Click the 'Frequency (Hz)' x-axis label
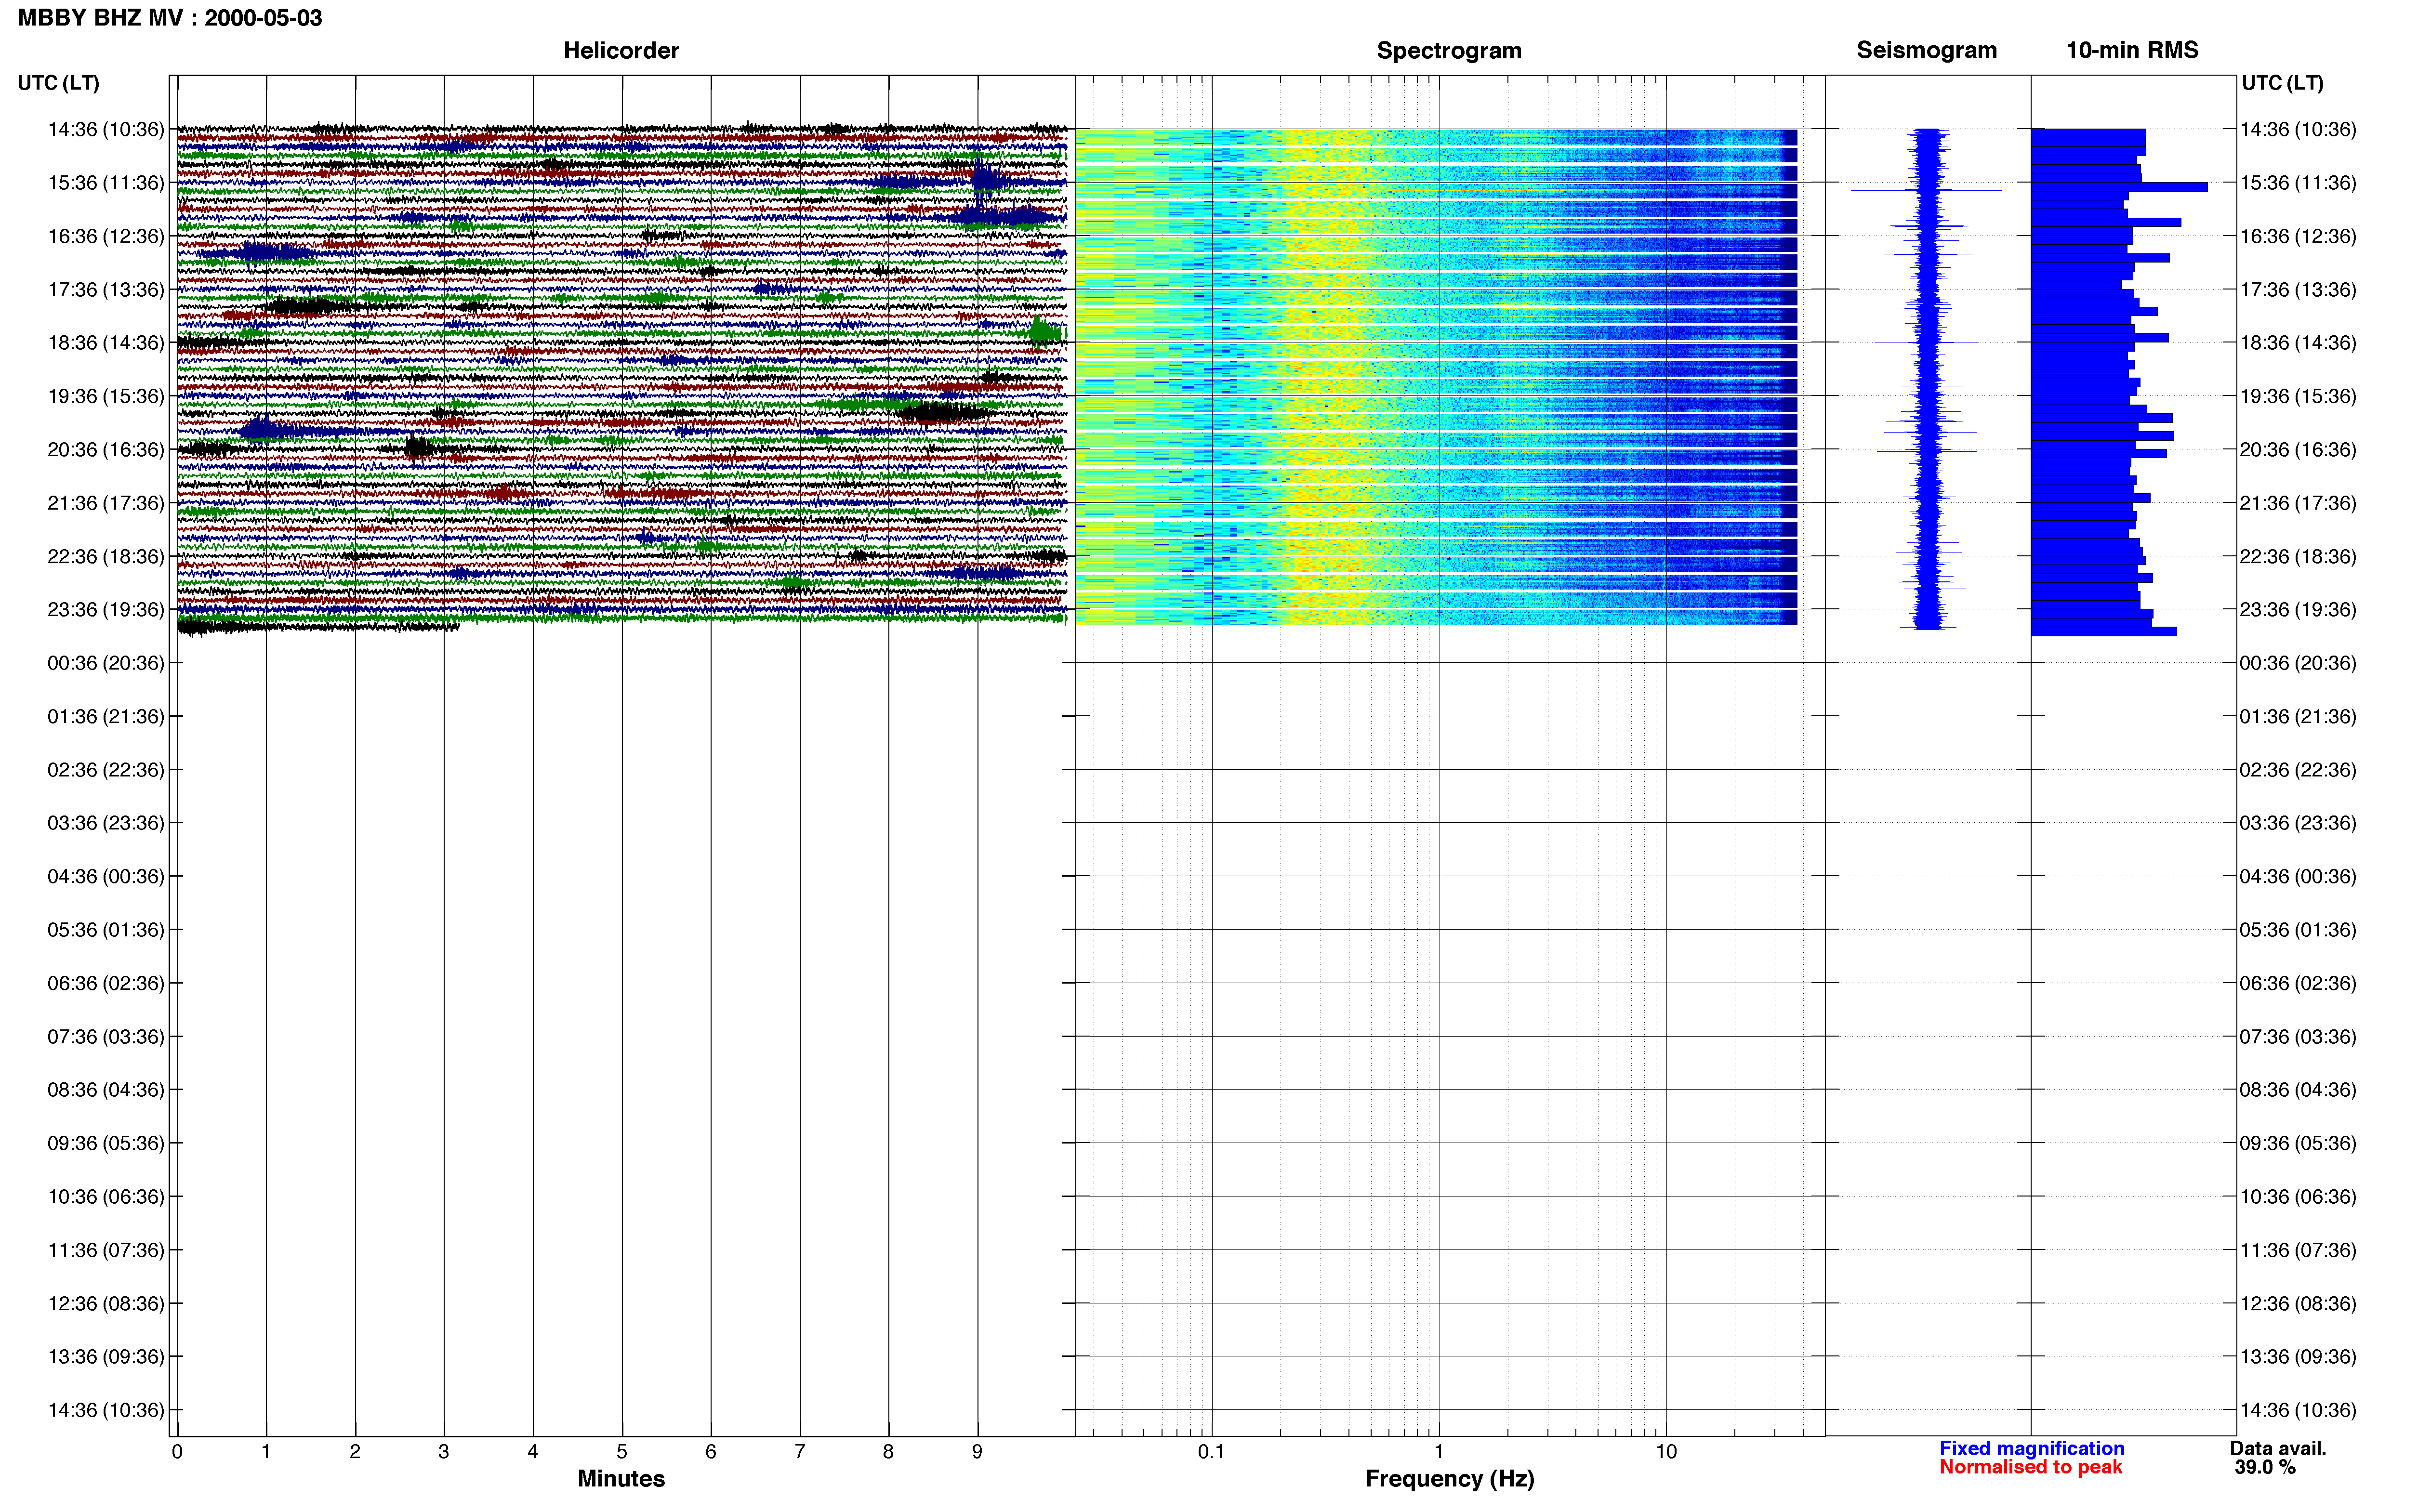 (1449, 1479)
